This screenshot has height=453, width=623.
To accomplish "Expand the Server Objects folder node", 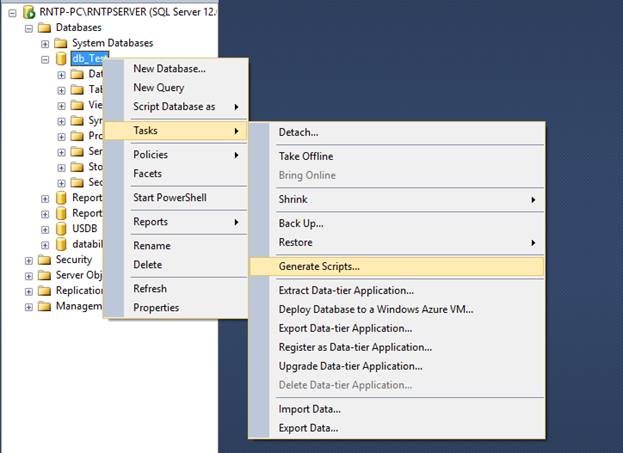I will 29,276.
